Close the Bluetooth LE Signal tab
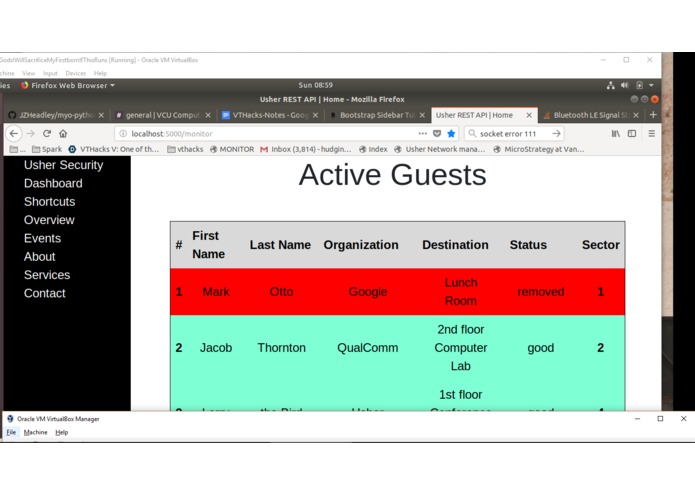This screenshot has height=494, width=695. pyautogui.click(x=636, y=115)
